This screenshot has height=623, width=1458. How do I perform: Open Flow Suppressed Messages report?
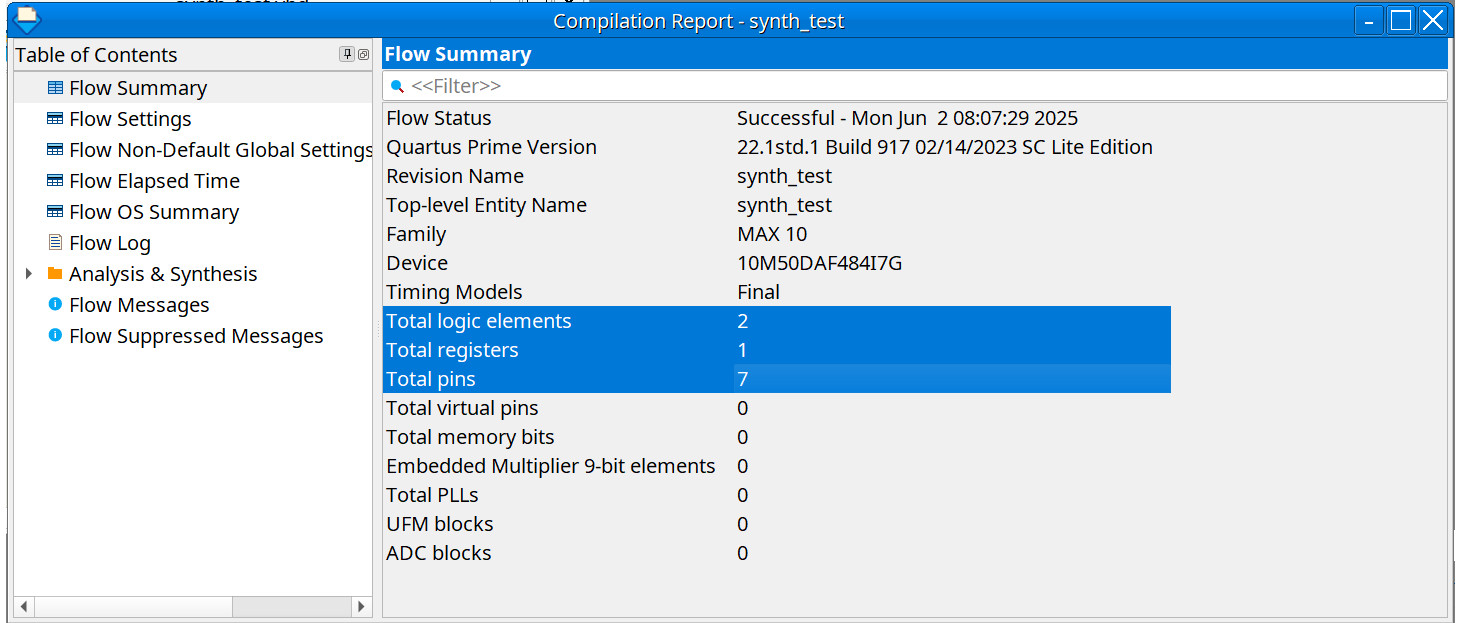[196, 336]
